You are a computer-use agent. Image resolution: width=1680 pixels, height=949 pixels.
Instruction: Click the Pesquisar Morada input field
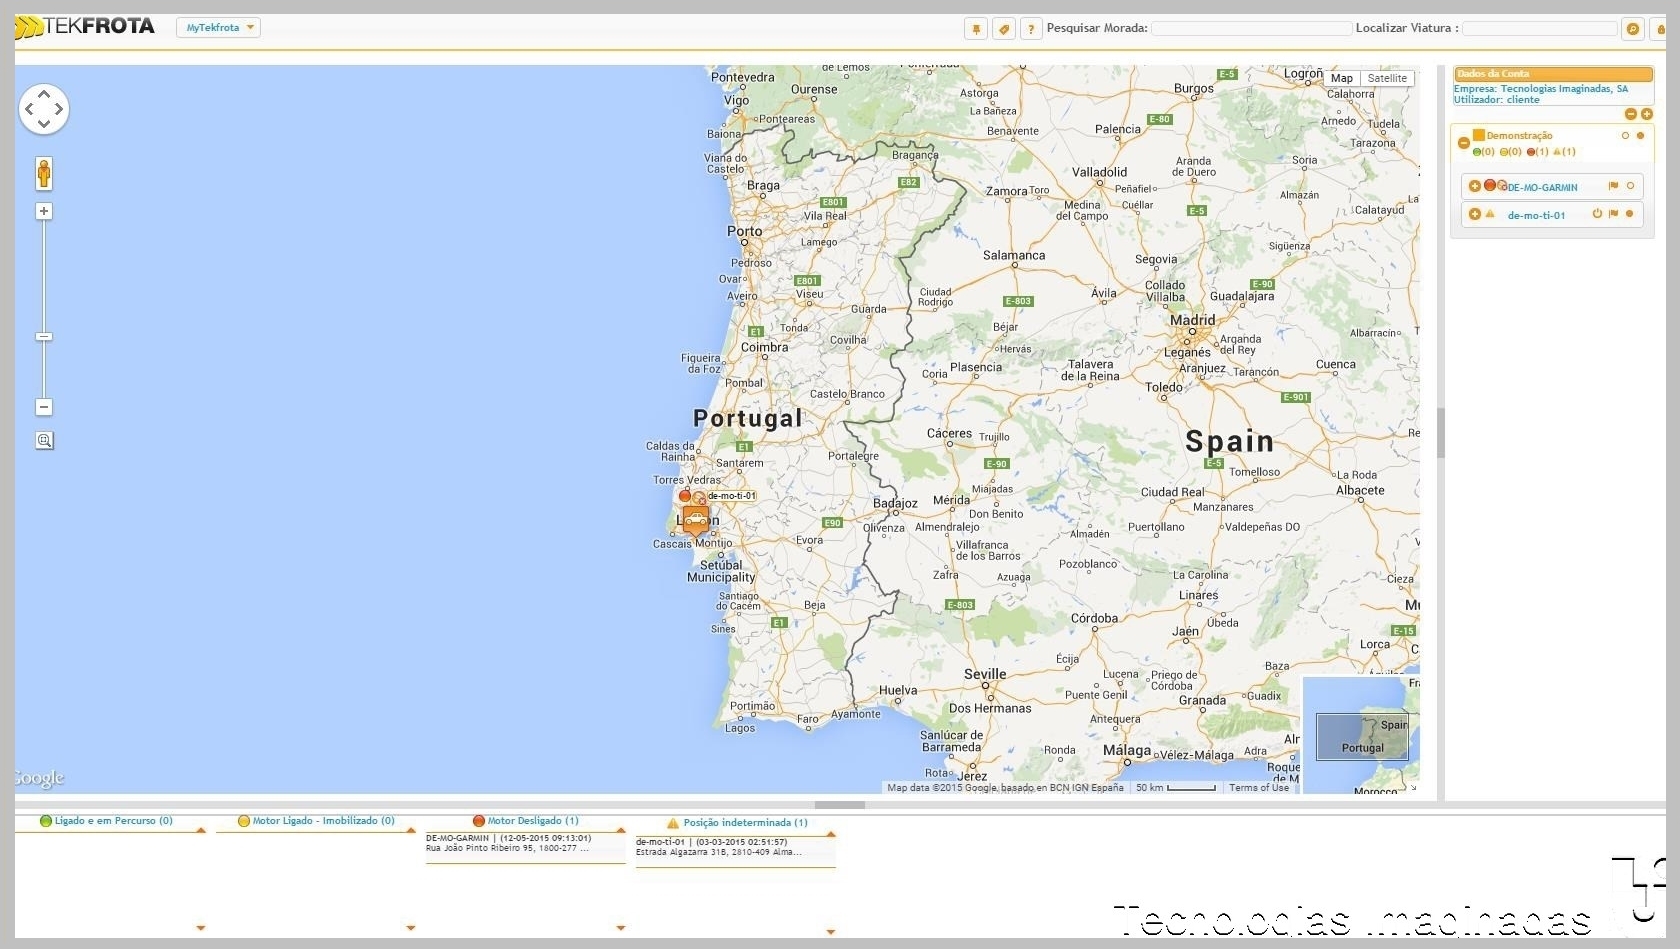click(x=1251, y=29)
